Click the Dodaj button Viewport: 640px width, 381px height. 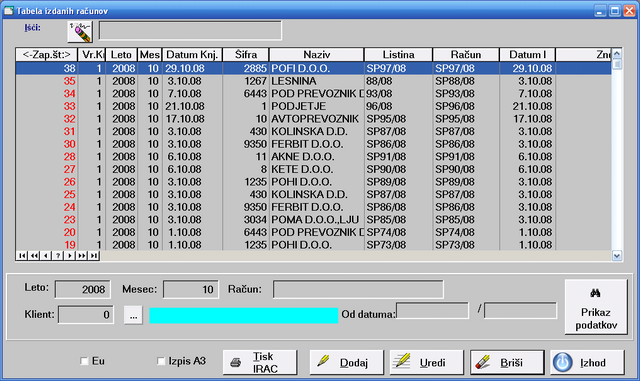point(347,362)
